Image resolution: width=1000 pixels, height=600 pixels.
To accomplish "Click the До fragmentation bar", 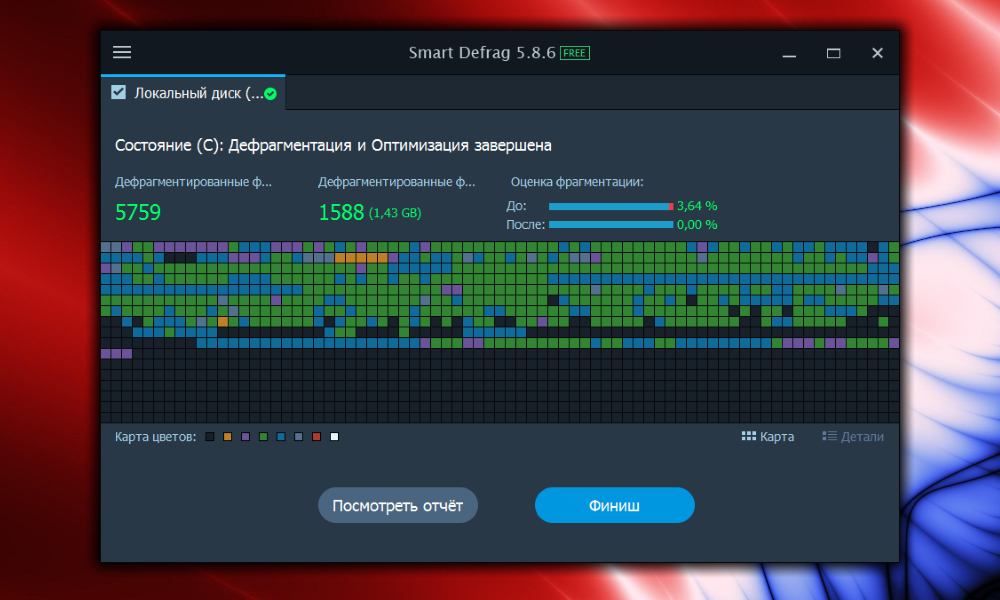I will (x=611, y=207).
